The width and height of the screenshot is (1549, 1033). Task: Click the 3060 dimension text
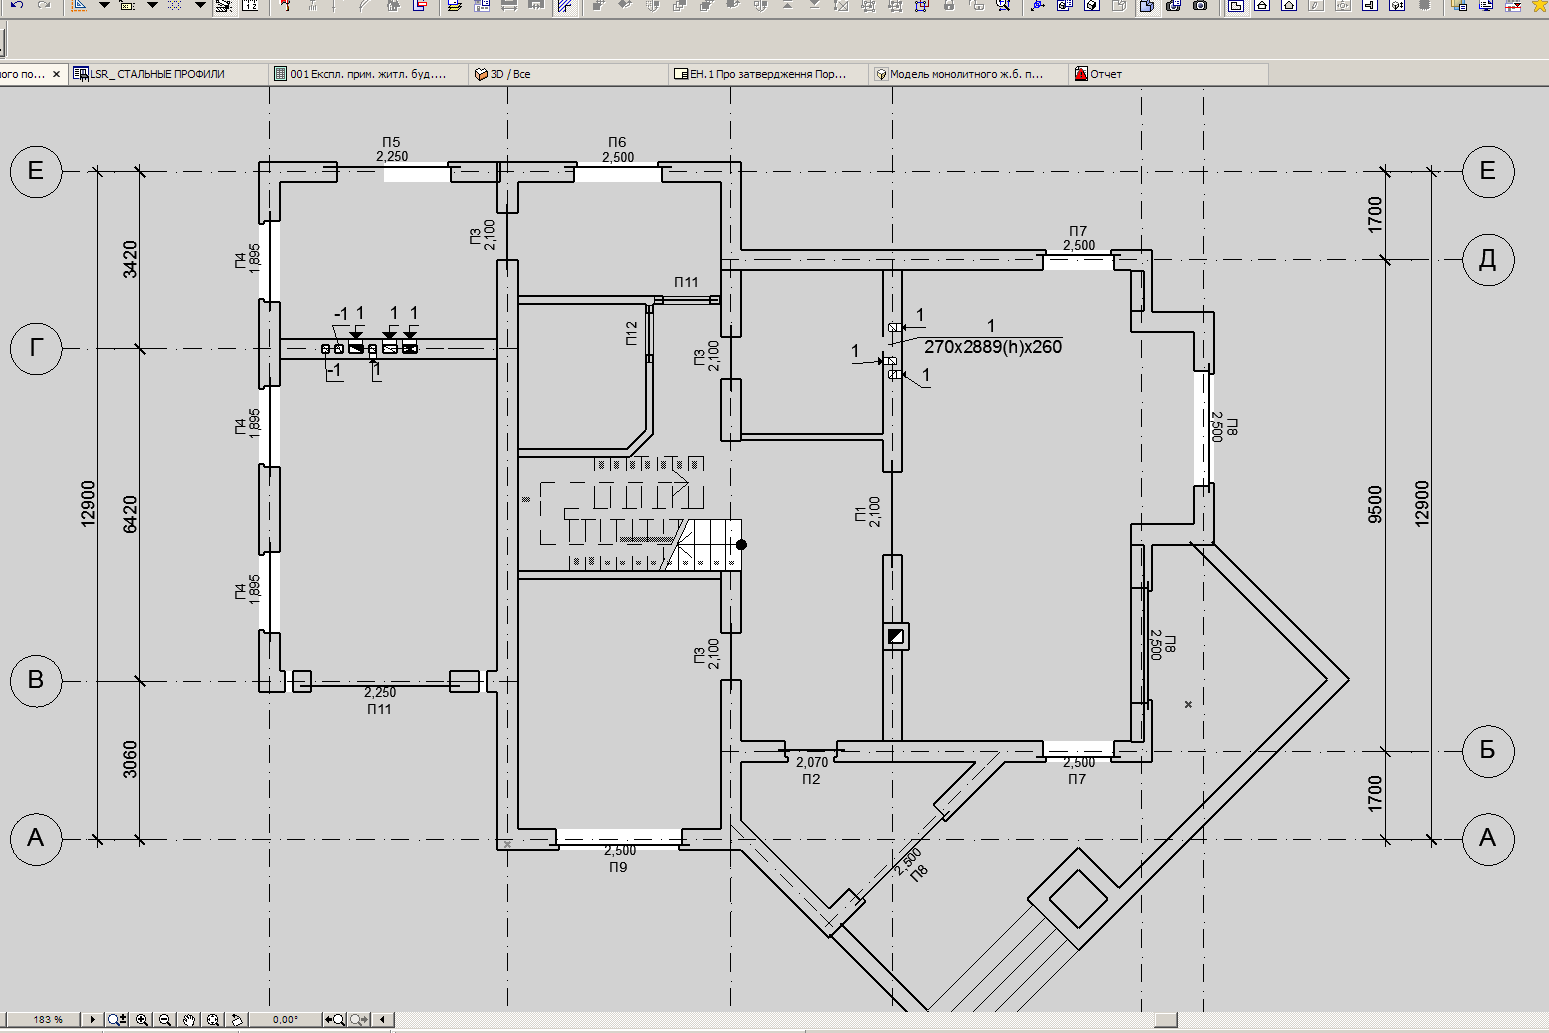pyautogui.click(x=129, y=760)
